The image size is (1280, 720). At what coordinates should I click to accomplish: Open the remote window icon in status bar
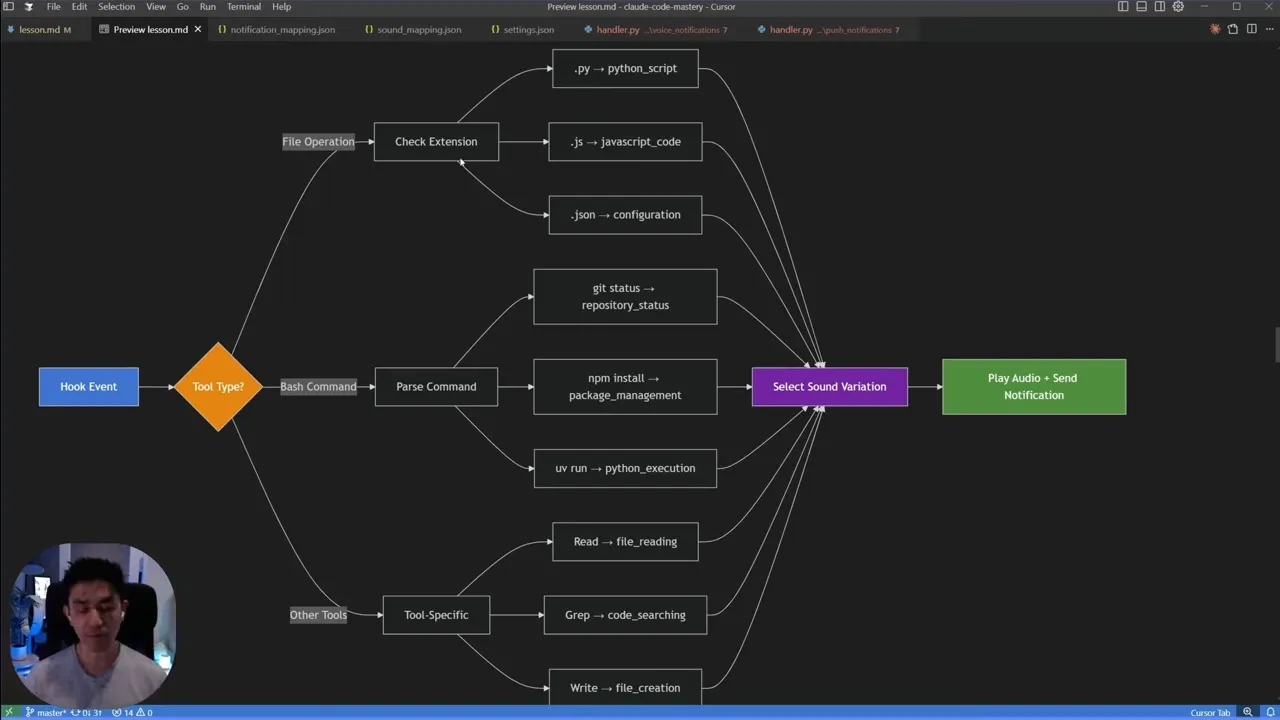coord(9,712)
